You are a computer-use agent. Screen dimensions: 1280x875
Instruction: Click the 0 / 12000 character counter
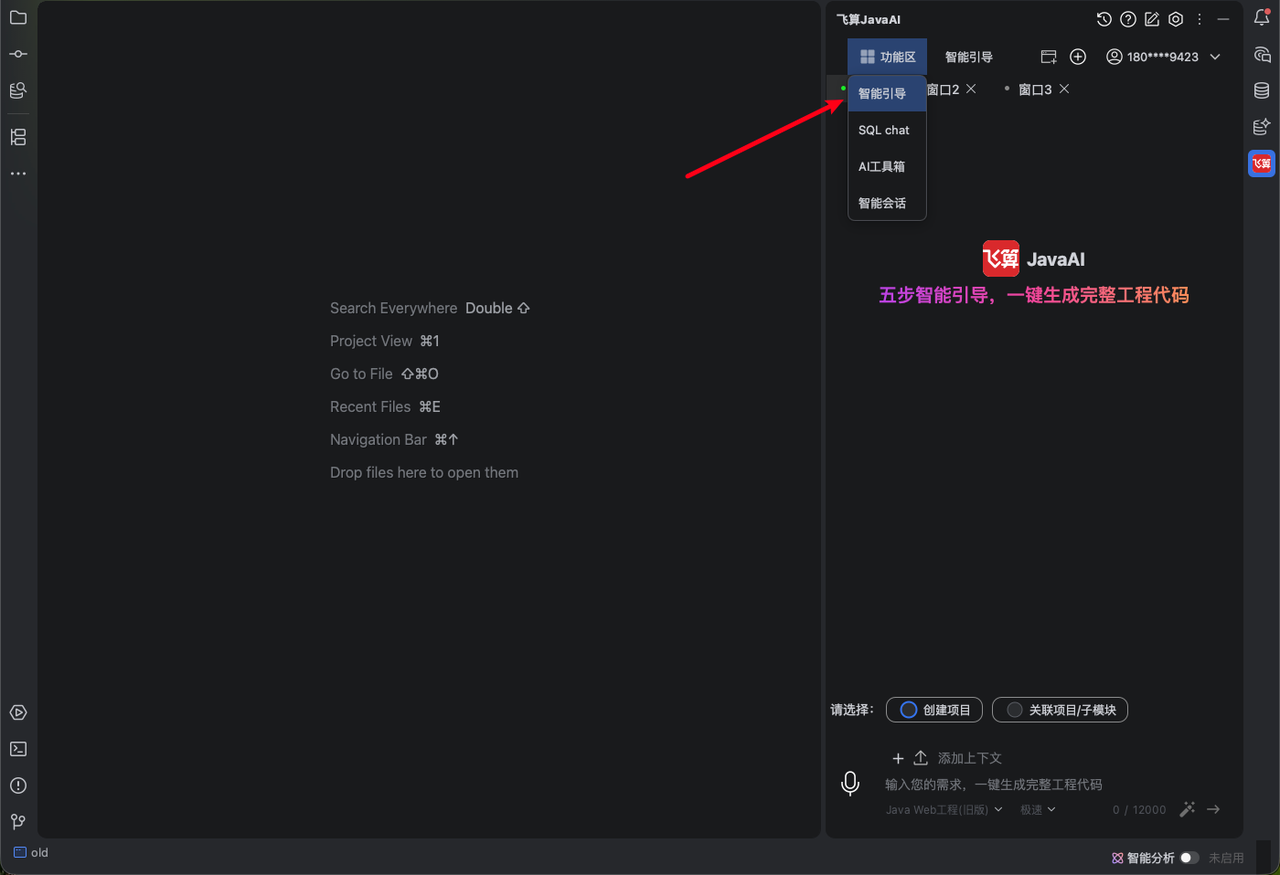(1139, 810)
